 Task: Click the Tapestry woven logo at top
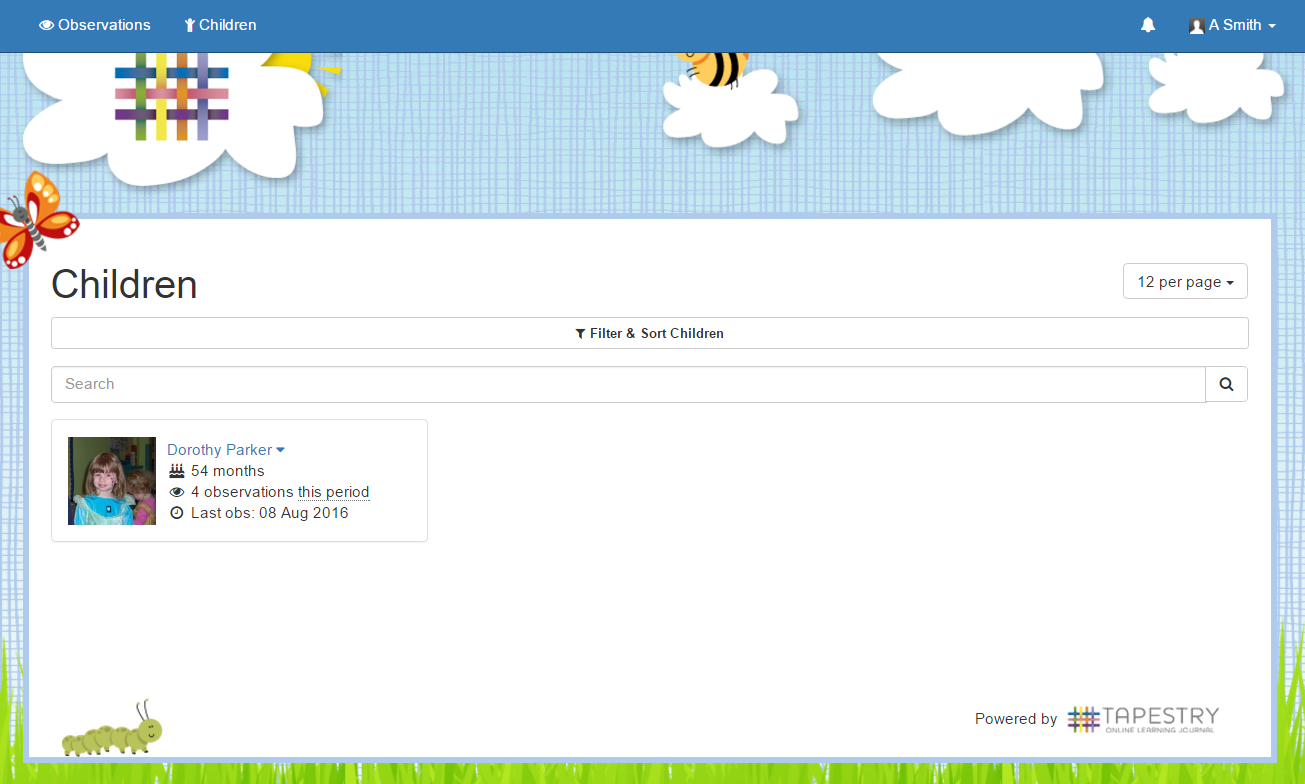tap(172, 96)
